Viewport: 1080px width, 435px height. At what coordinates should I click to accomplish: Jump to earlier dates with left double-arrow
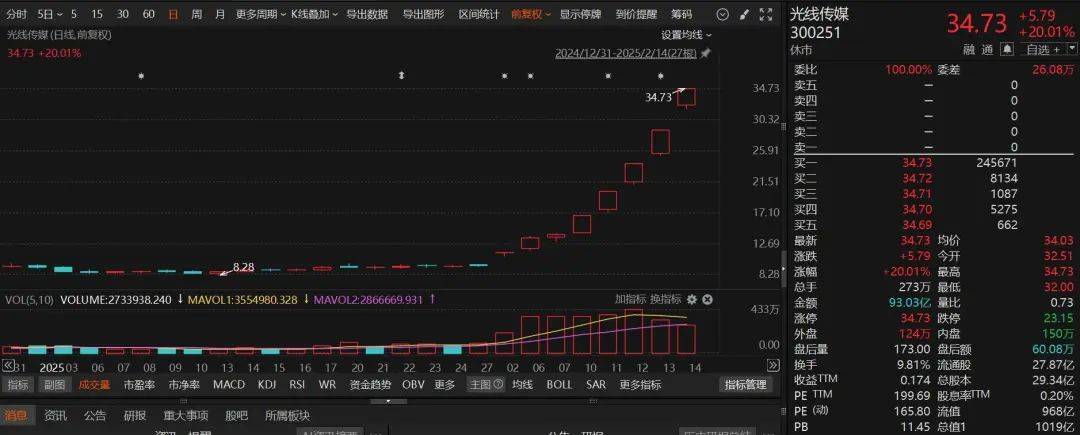point(8,365)
